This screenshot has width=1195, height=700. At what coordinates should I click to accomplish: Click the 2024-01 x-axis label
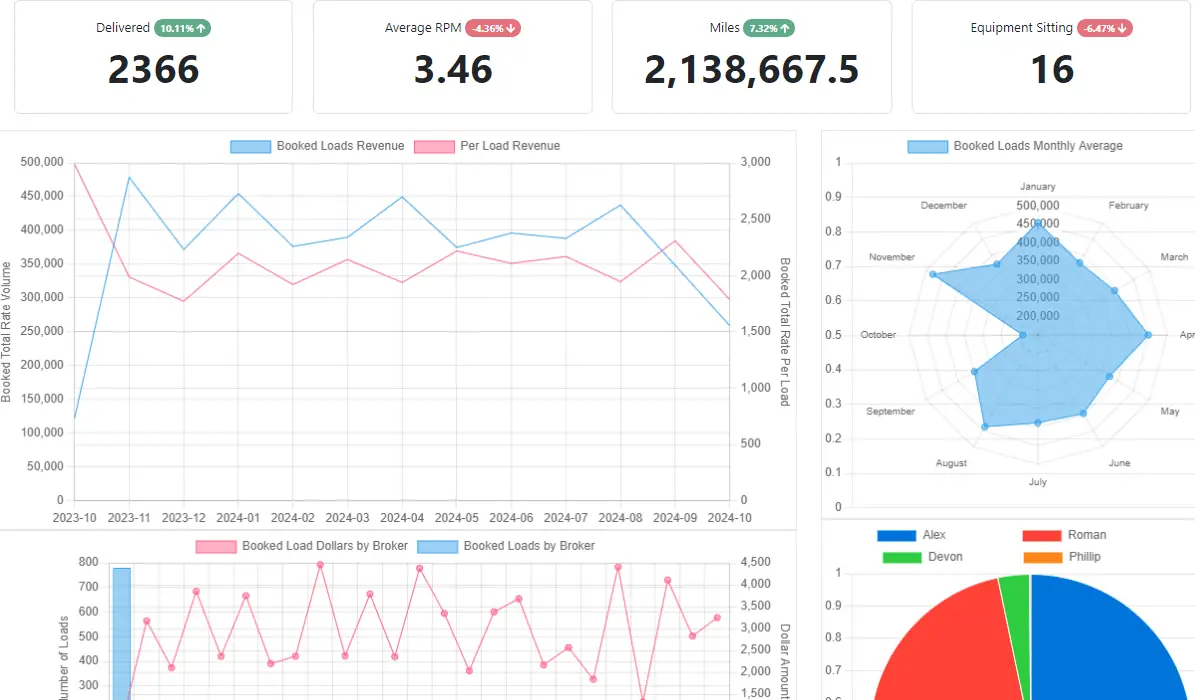point(238,518)
